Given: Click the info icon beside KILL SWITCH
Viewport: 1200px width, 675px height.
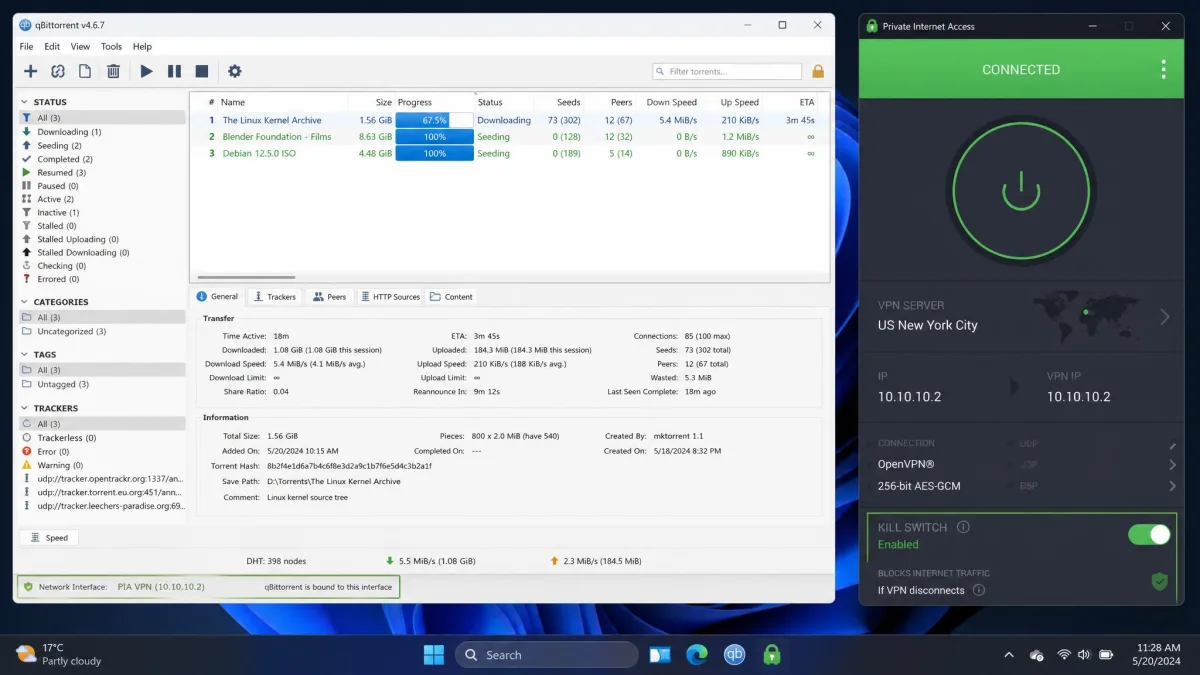Looking at the screenshot, I should [963, 527].
